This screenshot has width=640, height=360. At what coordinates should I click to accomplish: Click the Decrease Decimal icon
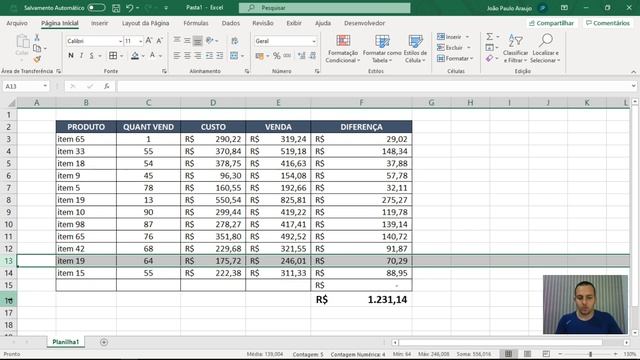coord(312,56)
